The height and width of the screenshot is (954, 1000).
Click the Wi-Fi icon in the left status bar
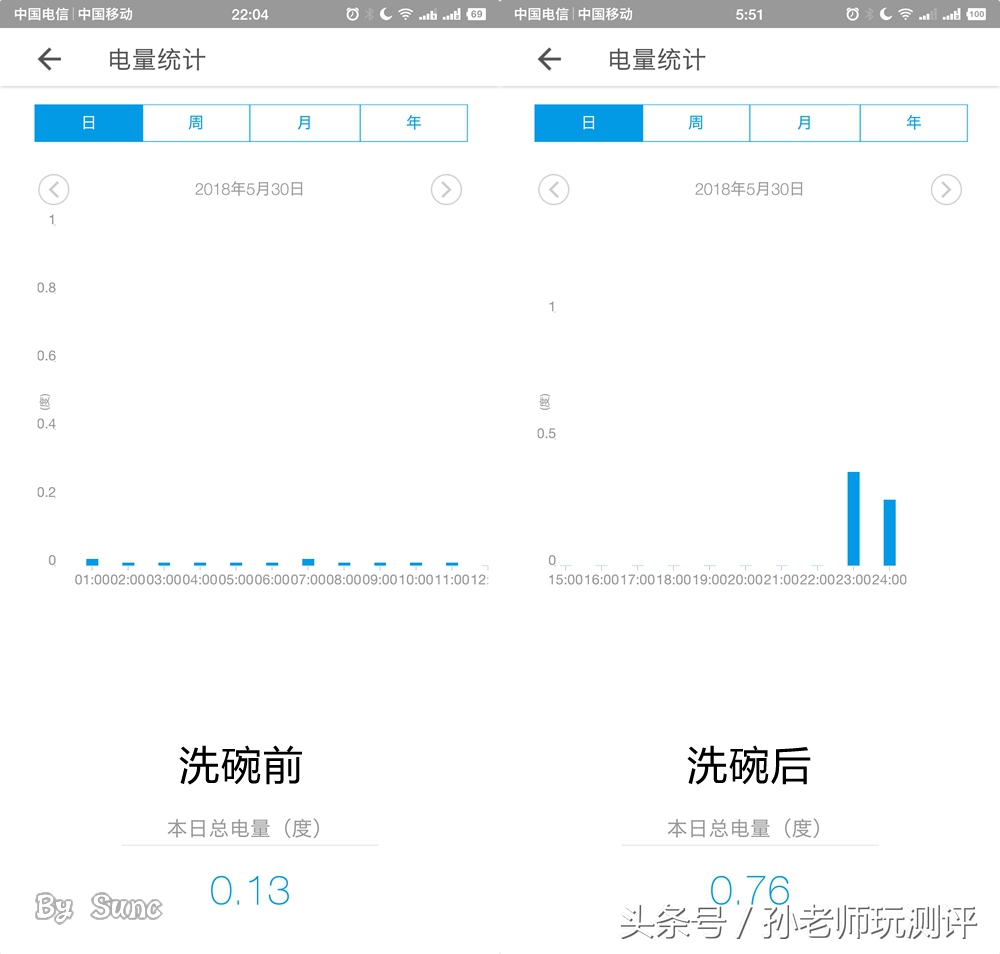pos(408,14)
